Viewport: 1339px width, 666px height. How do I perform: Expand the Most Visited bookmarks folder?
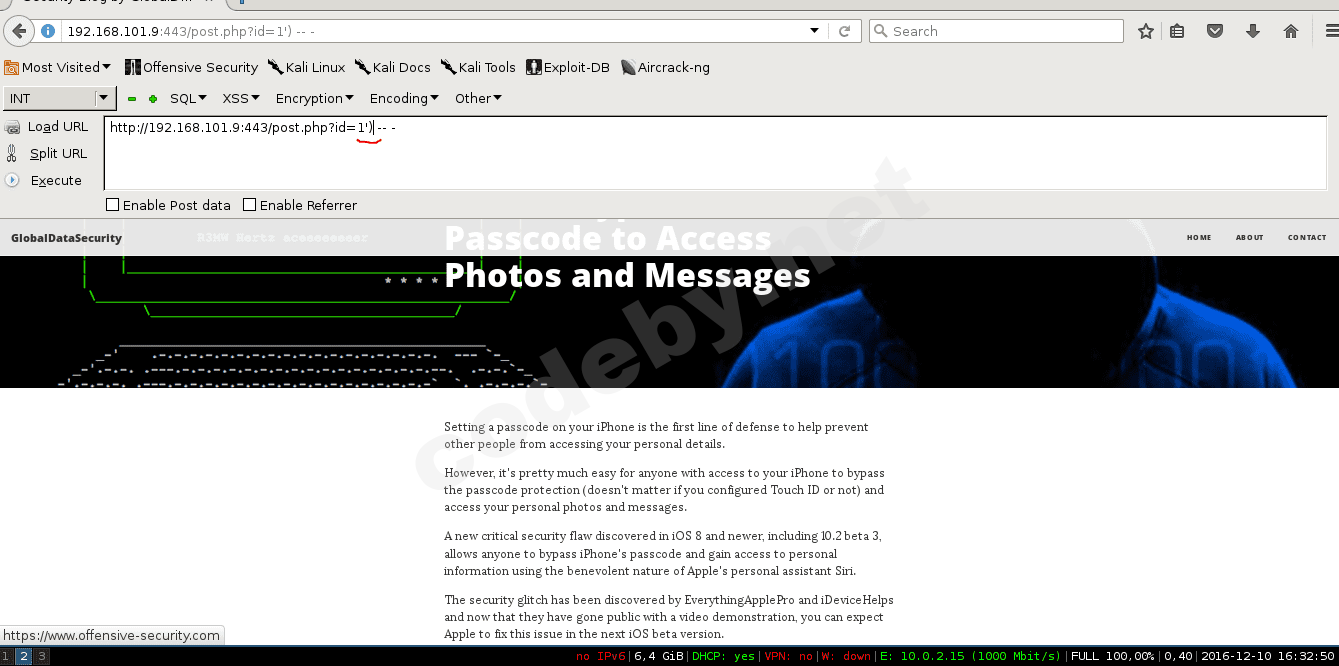[x=57, y=67]
